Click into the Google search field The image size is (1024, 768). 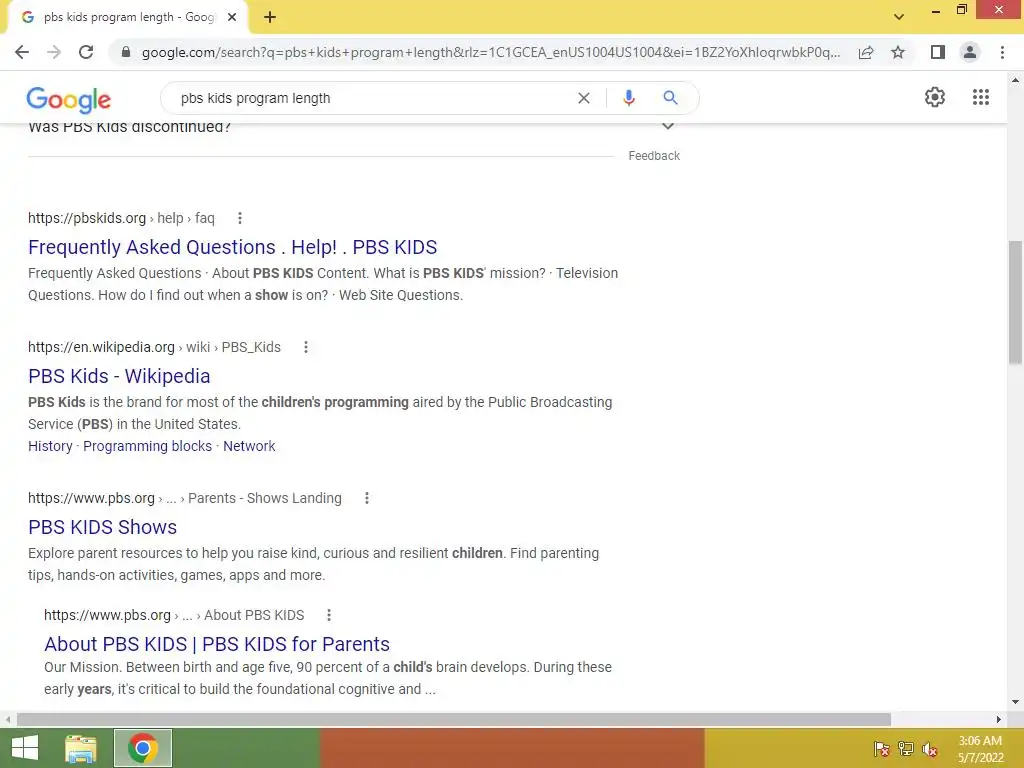coord(372,98)
